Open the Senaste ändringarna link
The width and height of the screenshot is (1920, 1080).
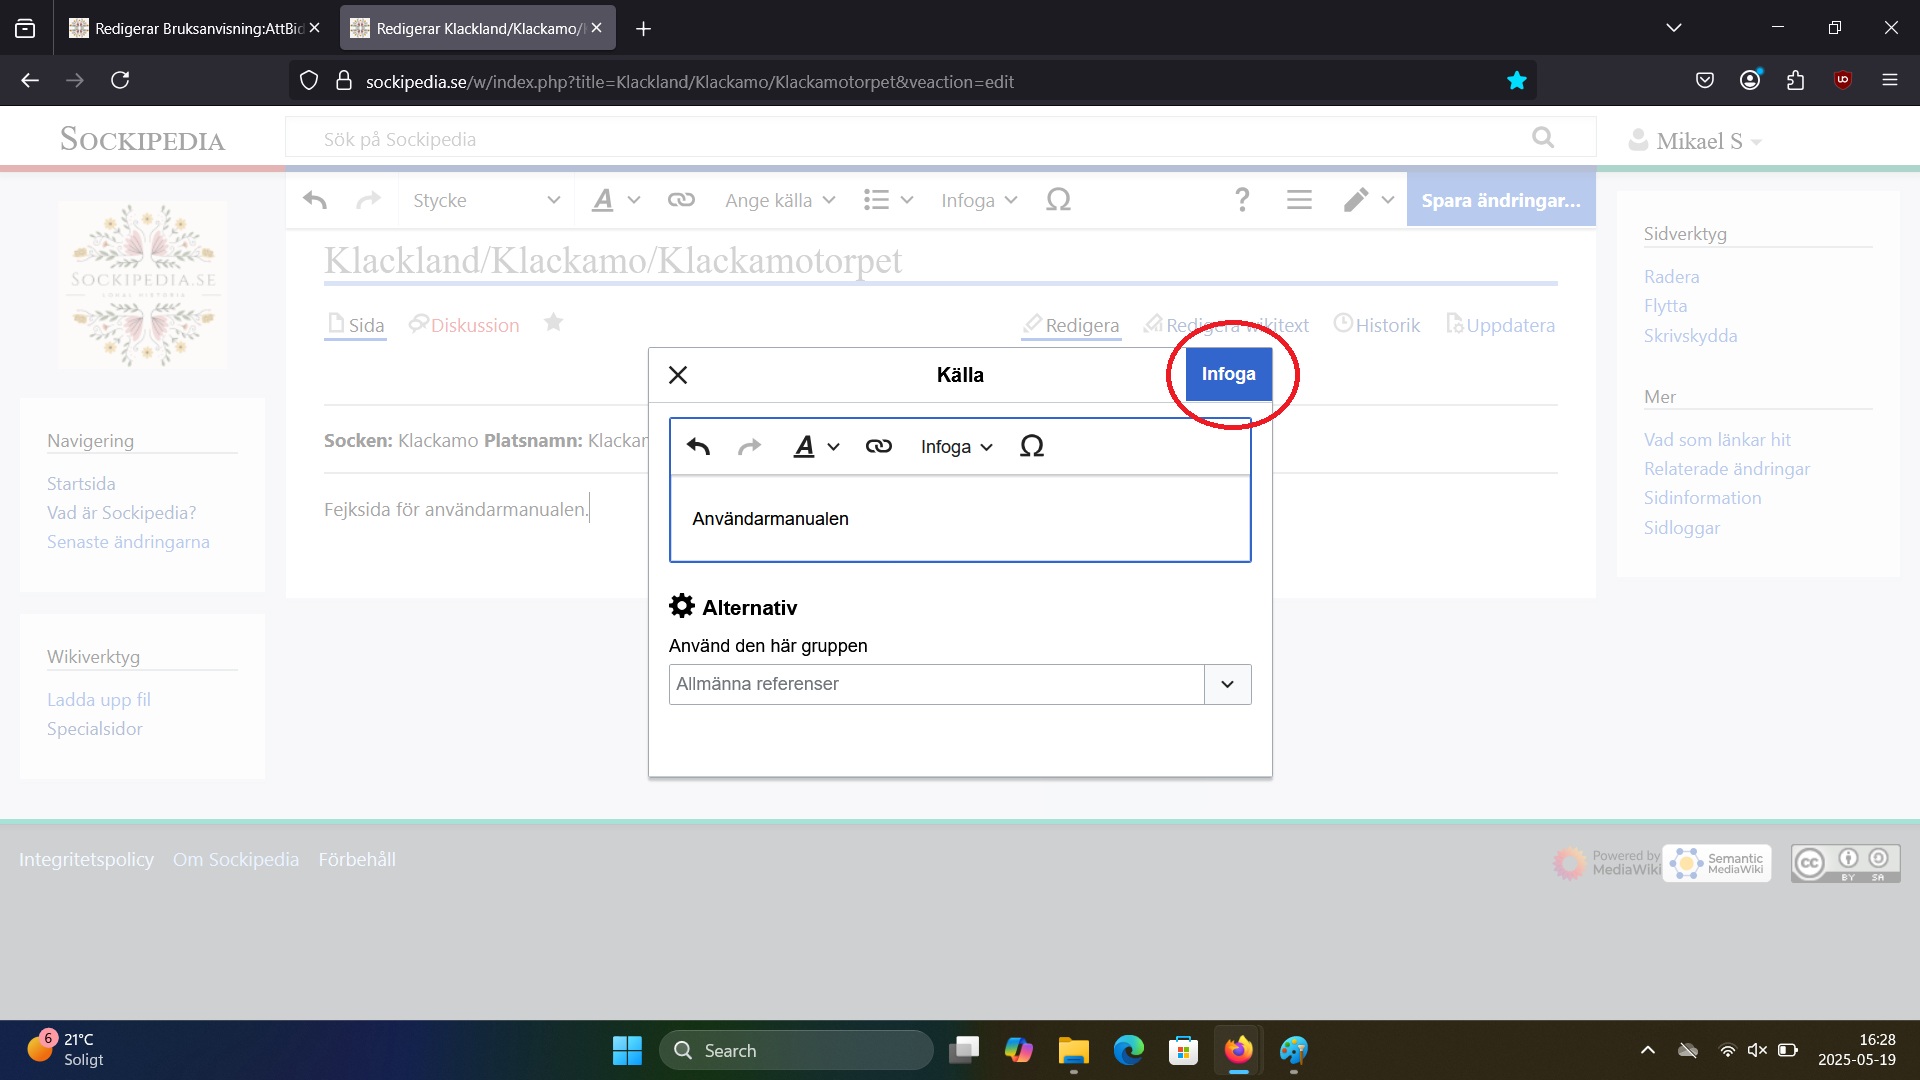[128, 541]
